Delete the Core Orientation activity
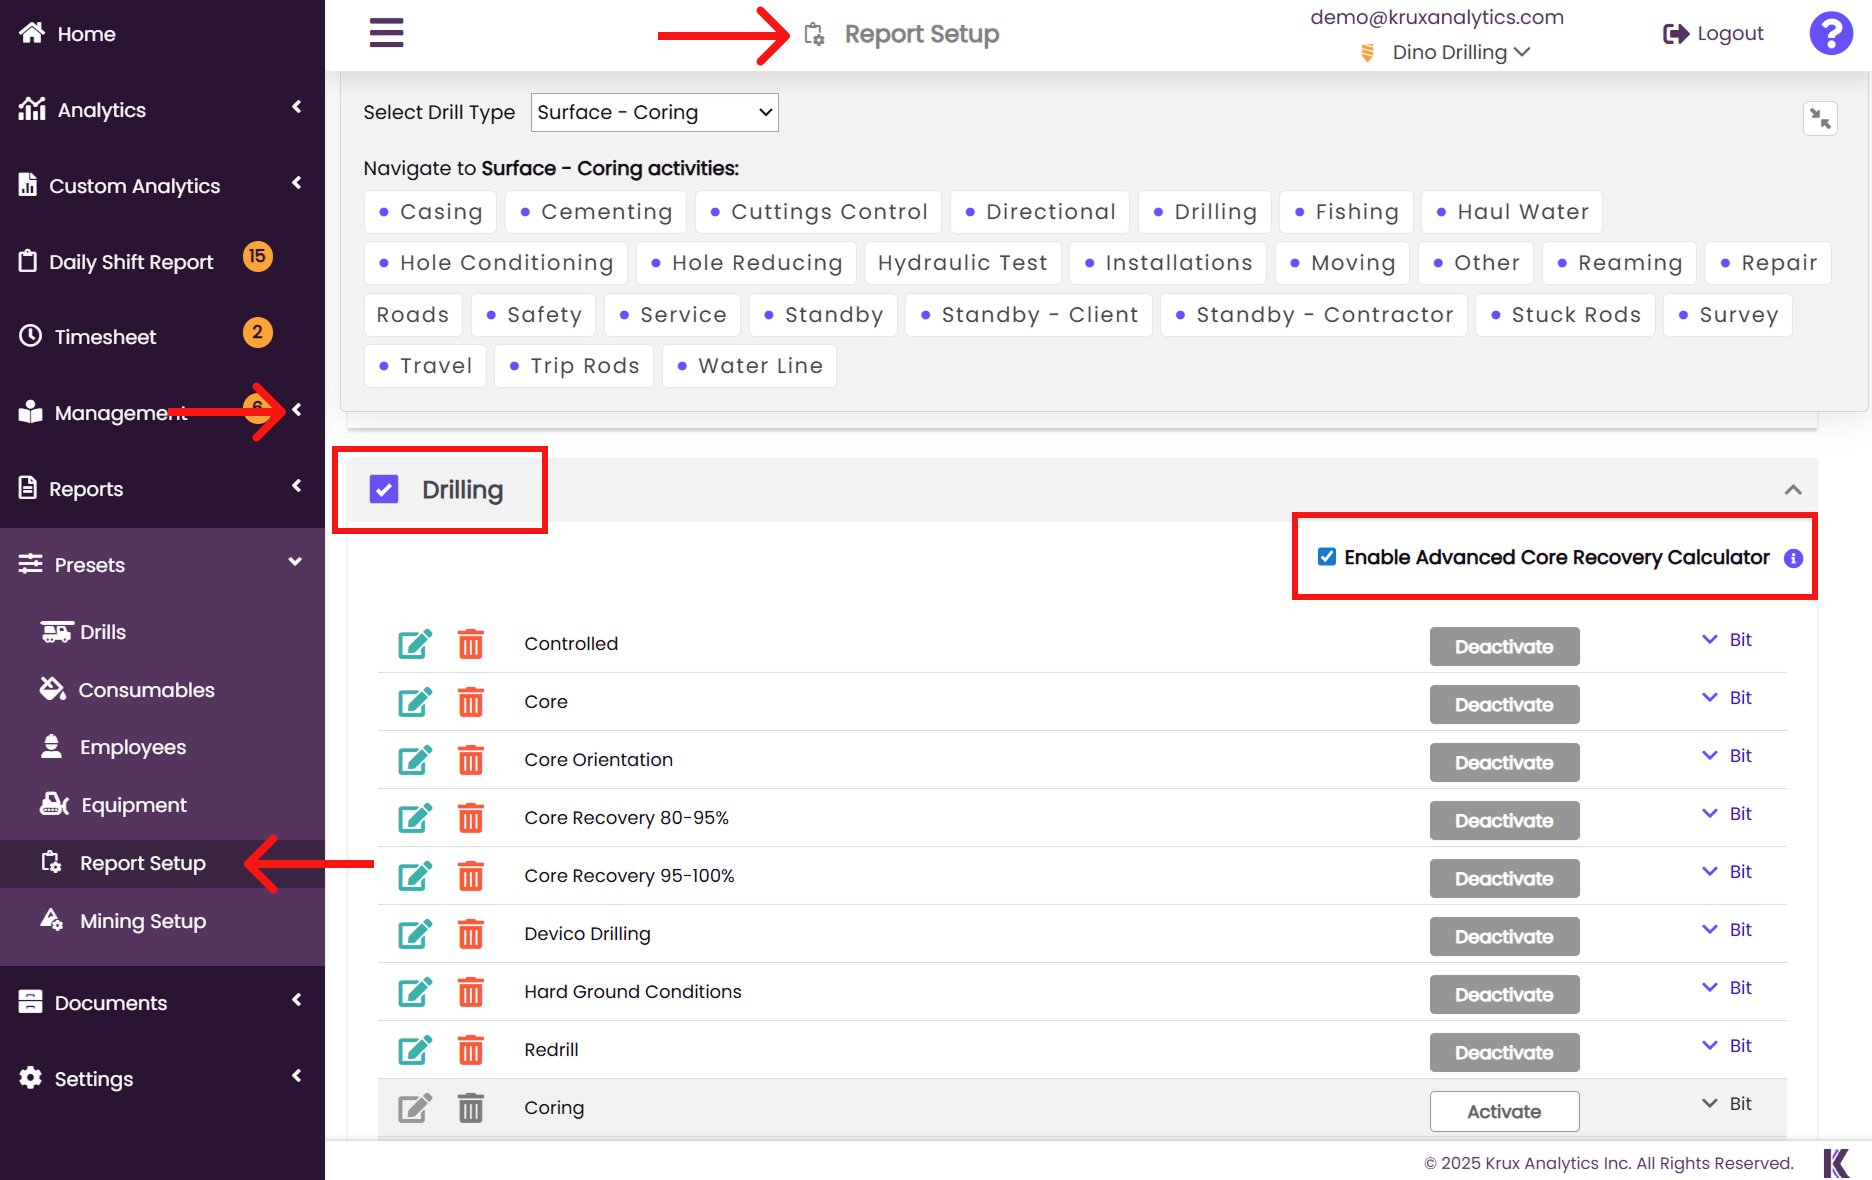 [470, 760]
